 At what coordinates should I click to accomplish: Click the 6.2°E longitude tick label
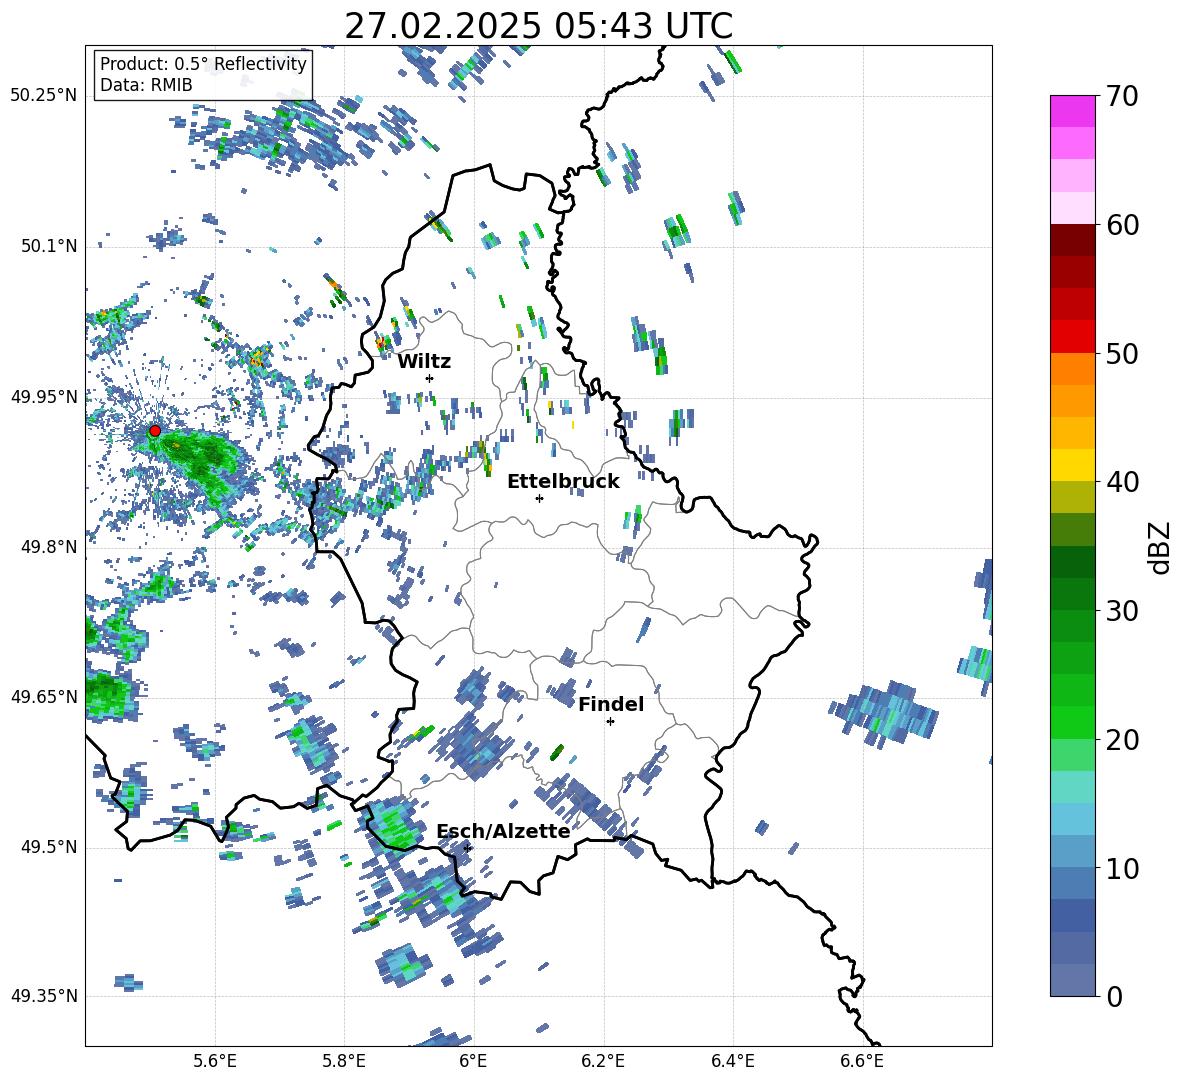[x=603, y=1061]
